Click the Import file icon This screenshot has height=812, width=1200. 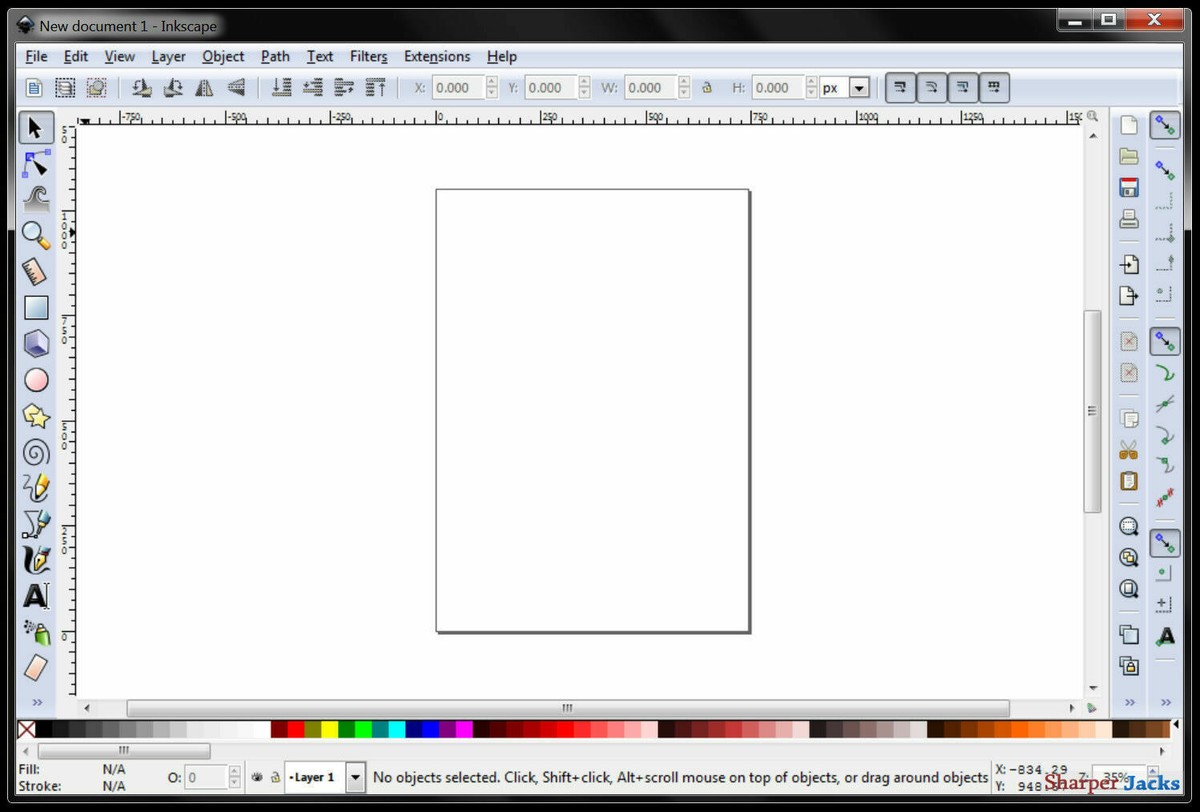click(1129, 265)
